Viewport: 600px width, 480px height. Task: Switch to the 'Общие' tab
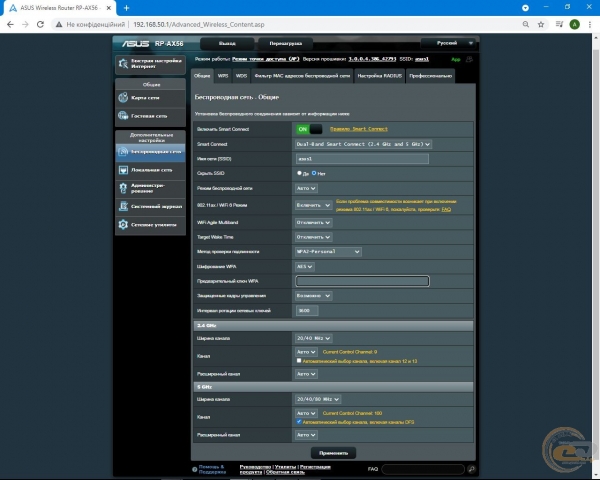click(x=202, y=76)
